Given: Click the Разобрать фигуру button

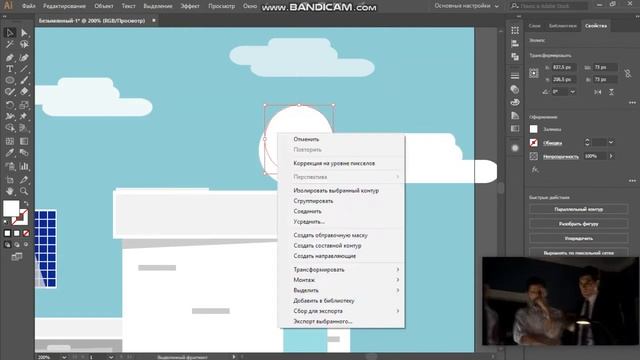Looking at the screenshot, I should point(578,224).
